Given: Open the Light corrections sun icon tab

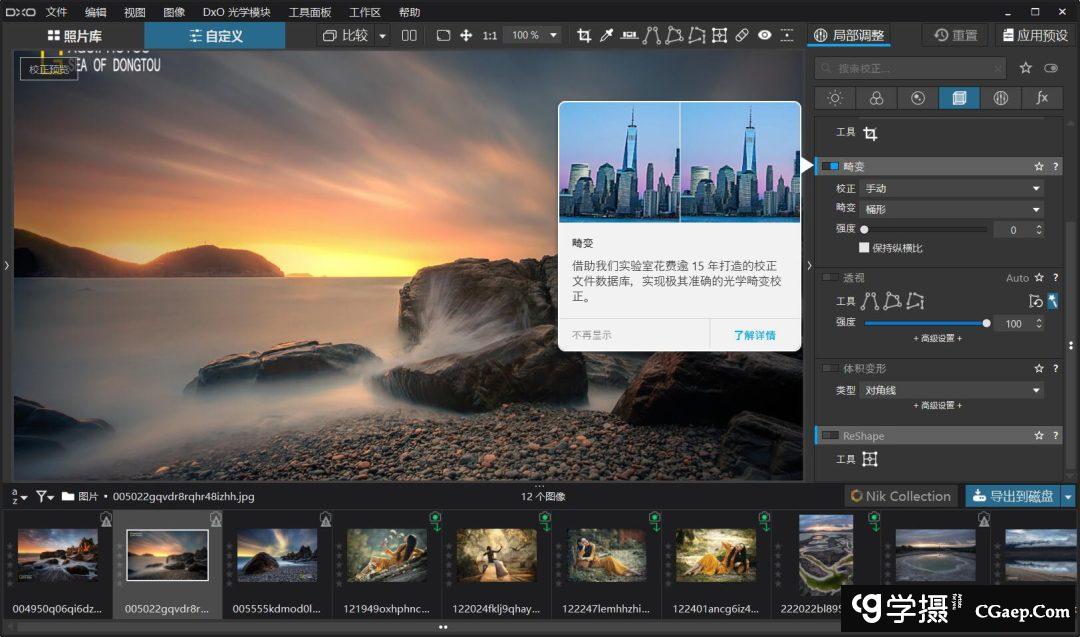Looking at the screenshot, I should click(835, 98).
